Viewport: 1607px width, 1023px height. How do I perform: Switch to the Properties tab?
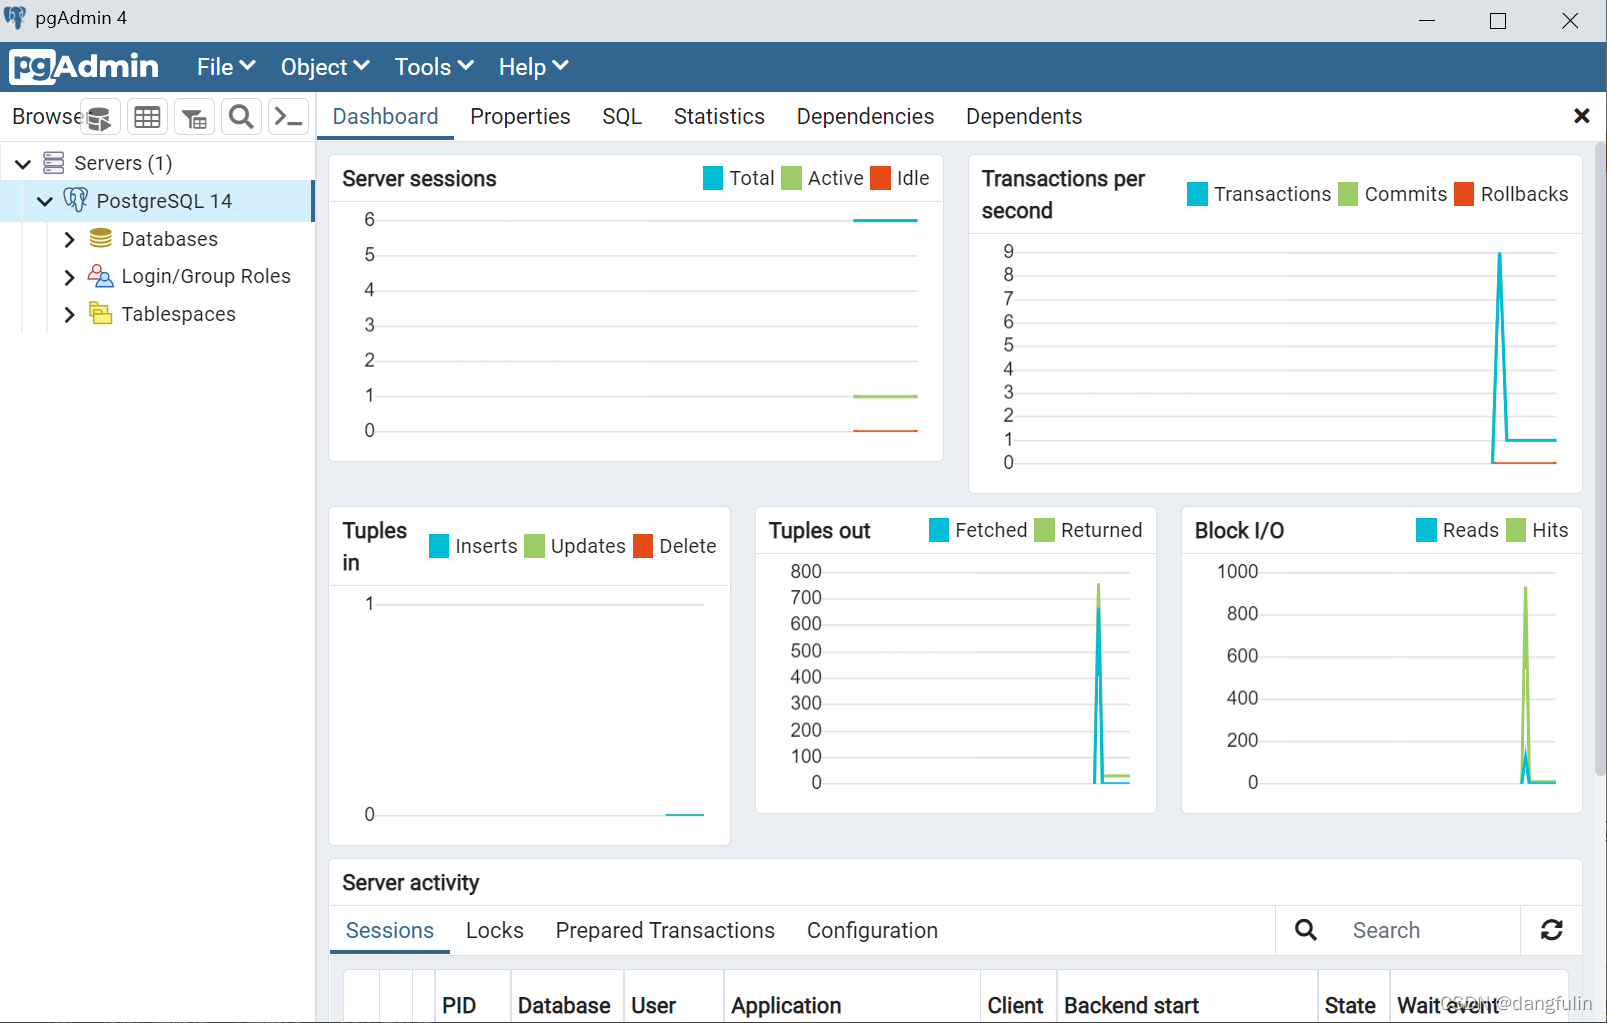520,117
